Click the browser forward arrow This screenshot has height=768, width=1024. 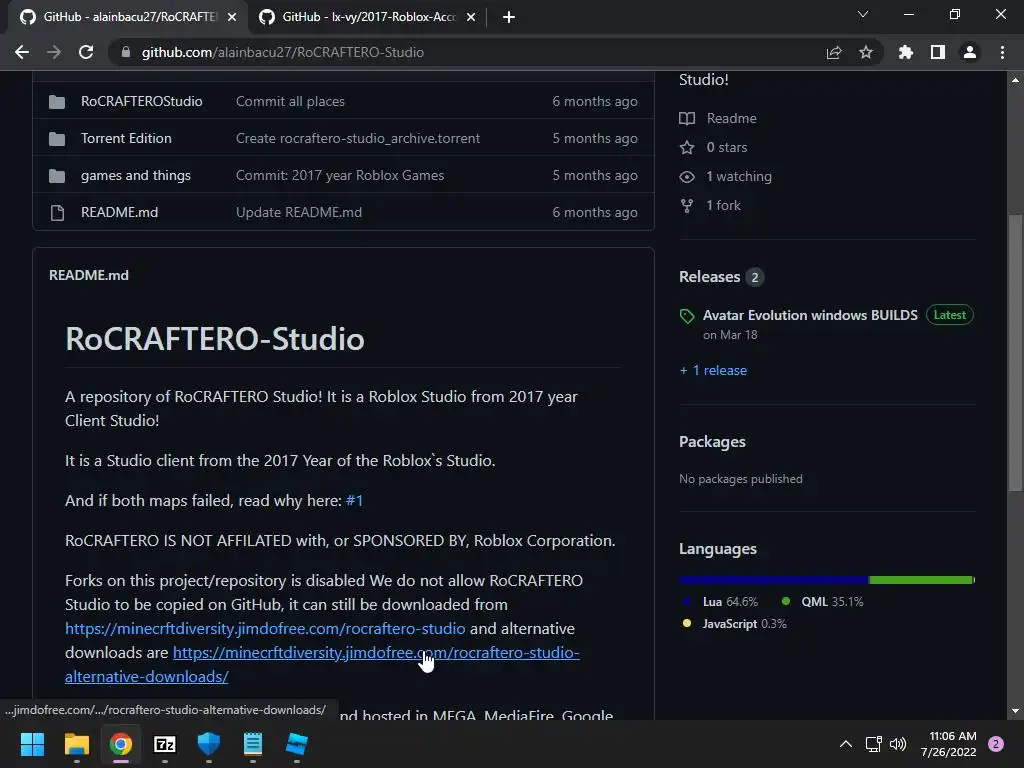tap(54, 52)
